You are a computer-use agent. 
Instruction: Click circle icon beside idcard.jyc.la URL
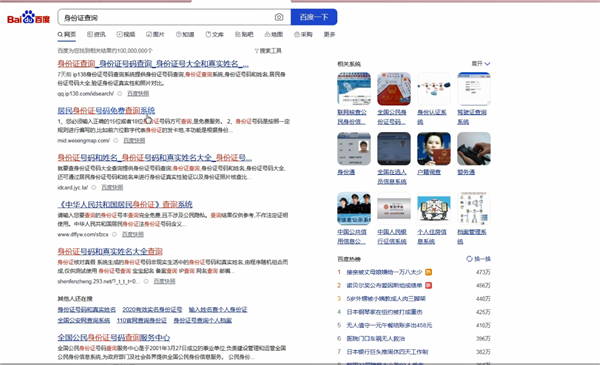(x=94, y=187)
